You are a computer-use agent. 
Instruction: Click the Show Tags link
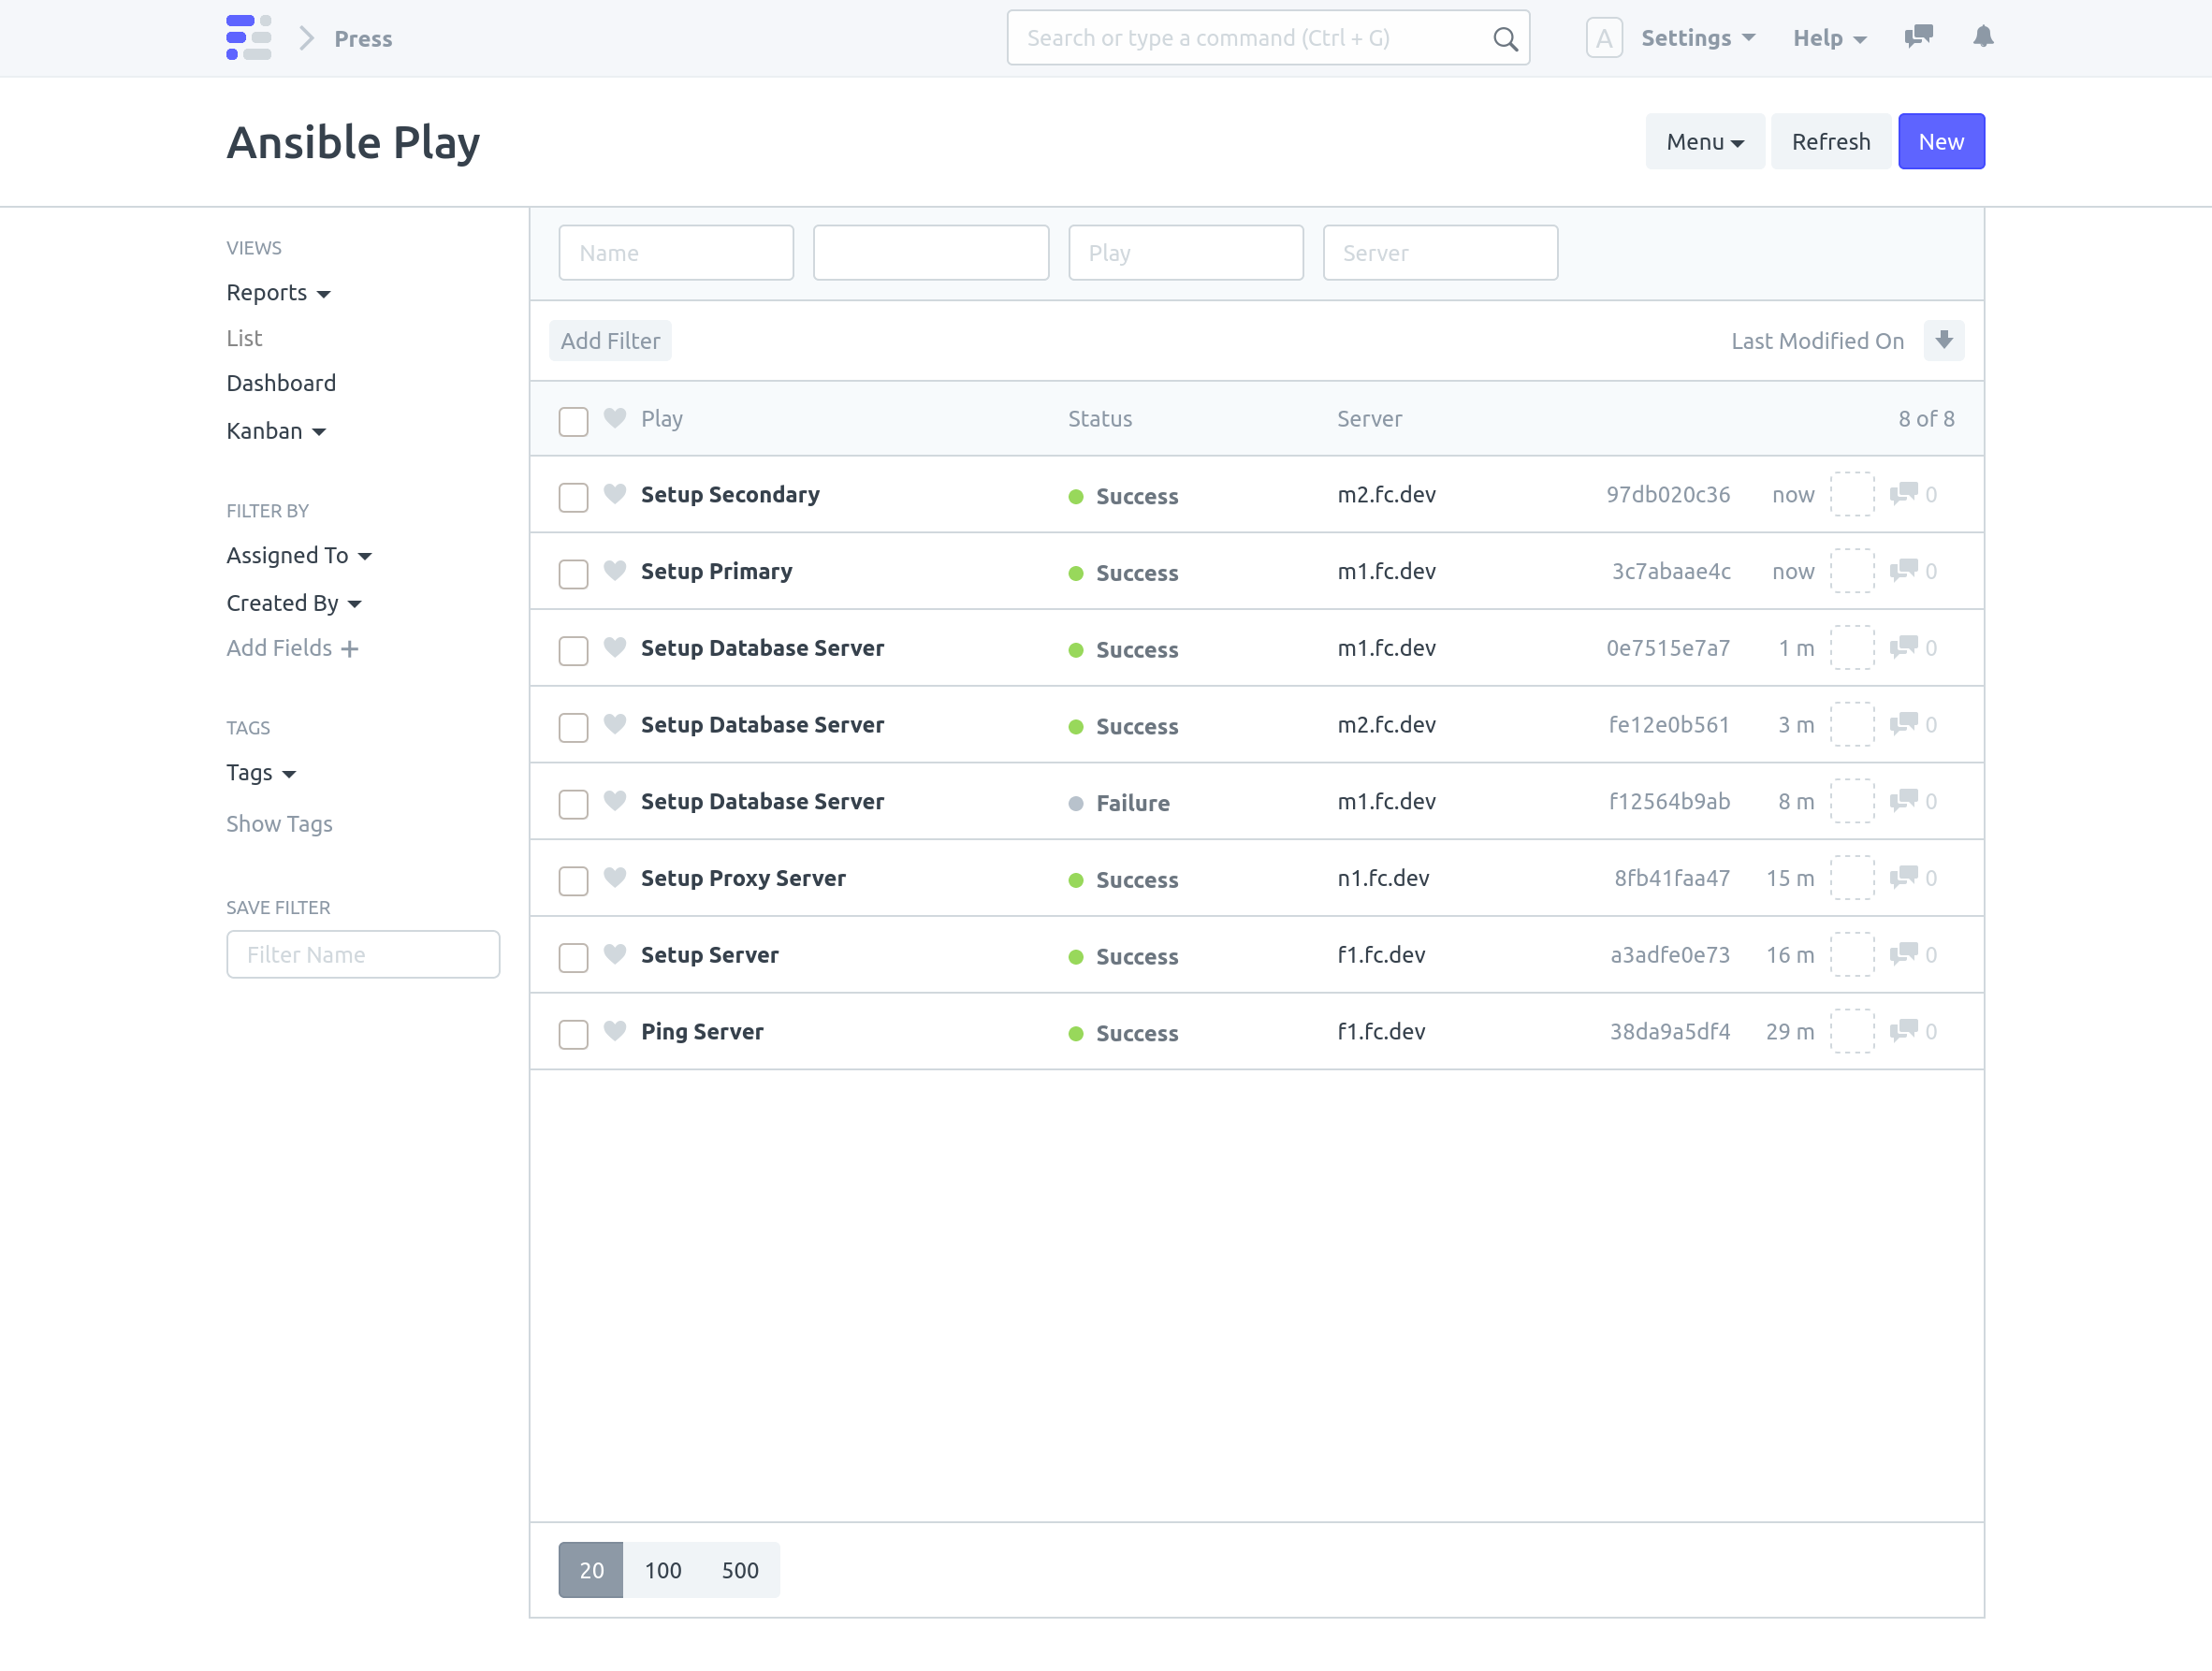(x=279, y=824)
